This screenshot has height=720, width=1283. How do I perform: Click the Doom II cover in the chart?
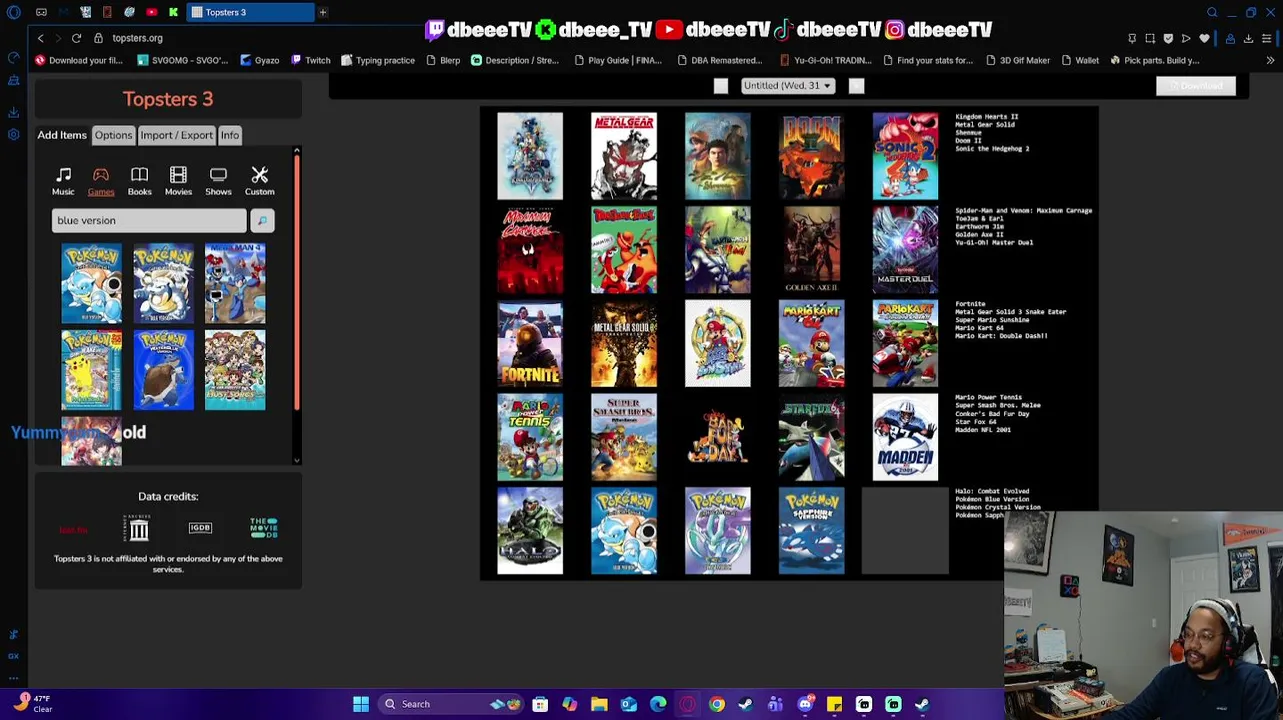pos(811,156)
